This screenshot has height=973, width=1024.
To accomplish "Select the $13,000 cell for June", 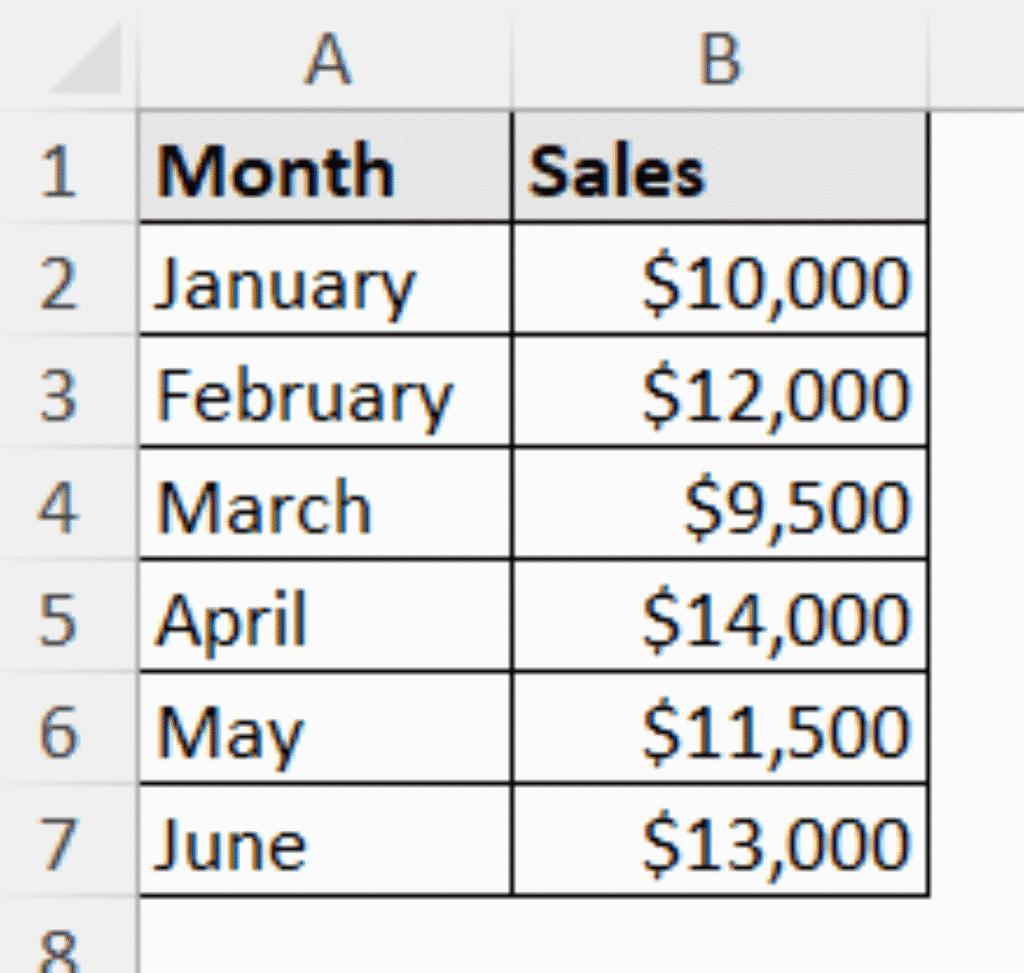I will [x=719, y=842].
